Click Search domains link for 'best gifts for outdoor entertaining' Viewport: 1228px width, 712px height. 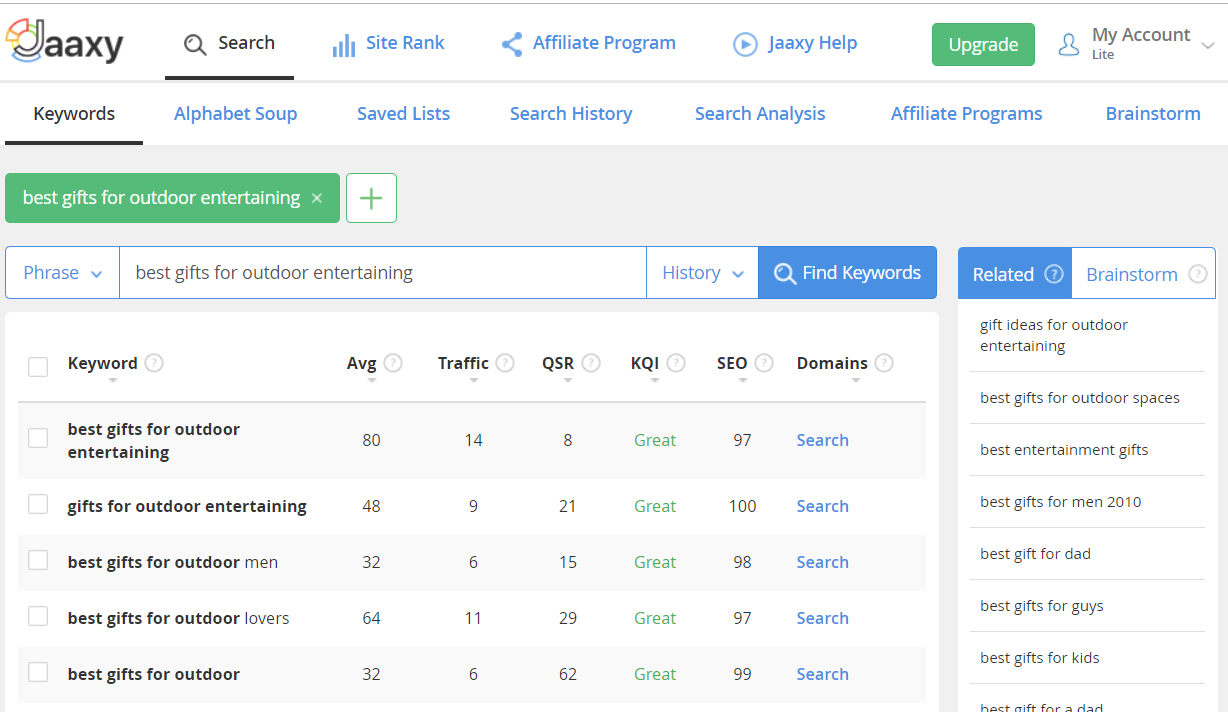click(822, 440)
